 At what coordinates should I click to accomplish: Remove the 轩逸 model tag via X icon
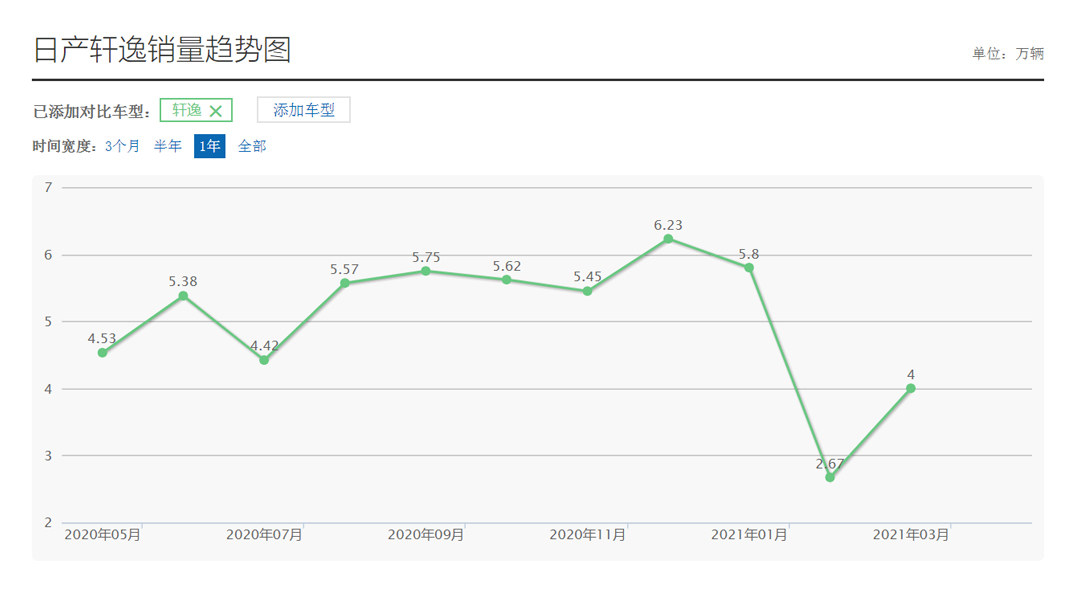coord(216,111)
